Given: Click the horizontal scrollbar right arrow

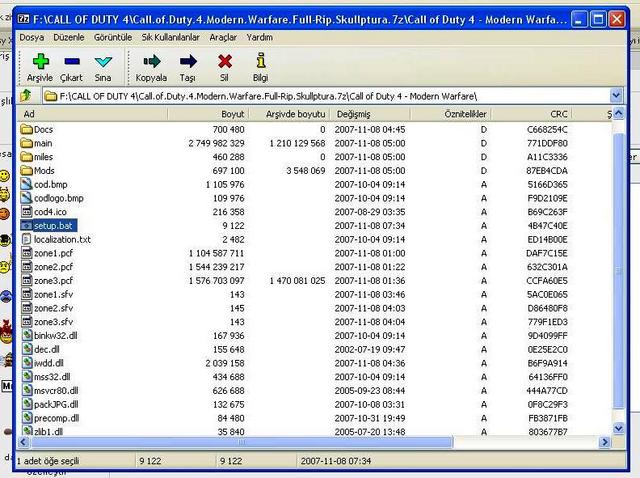Looking at the screenshot, I should [x=605, y=442].
